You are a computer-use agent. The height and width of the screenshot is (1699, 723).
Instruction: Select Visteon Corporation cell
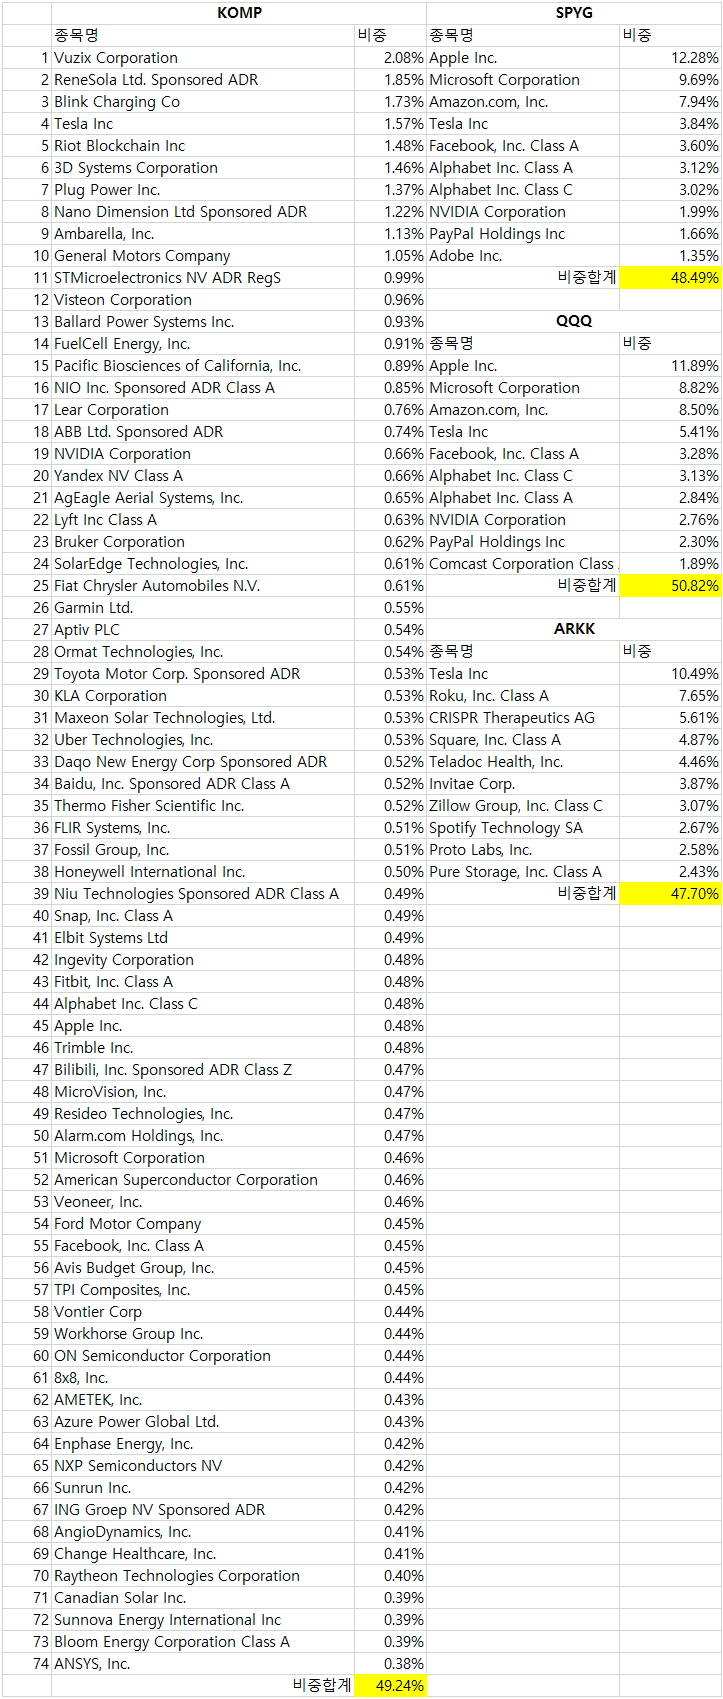click(203, 300)
